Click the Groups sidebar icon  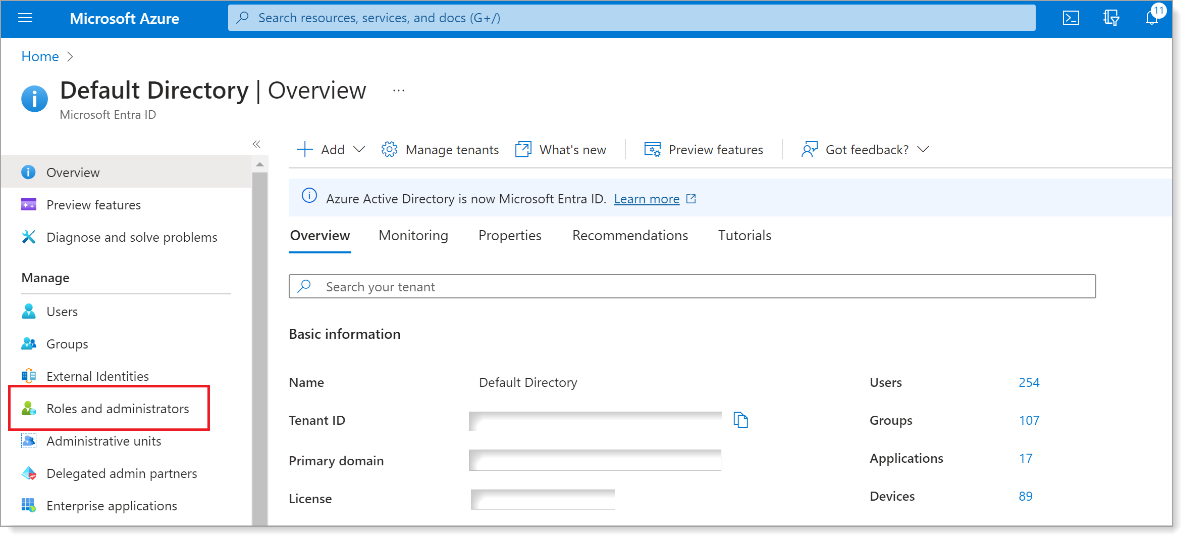pos(29,344)
